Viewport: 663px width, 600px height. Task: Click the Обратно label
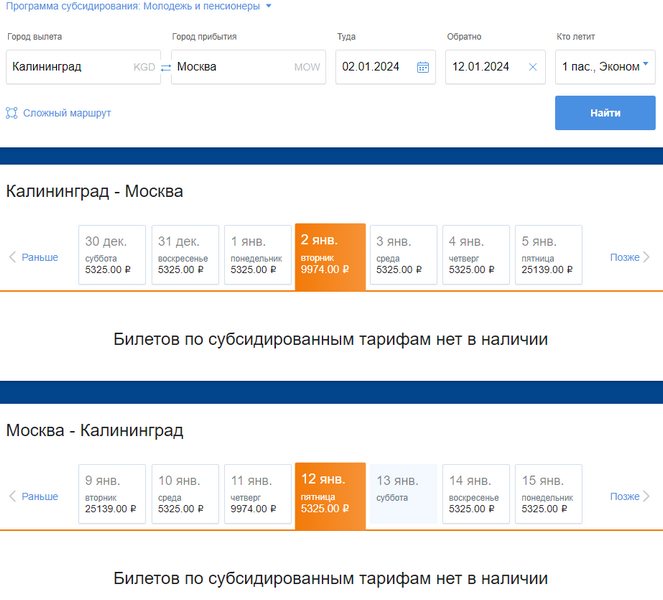(464, 37)
